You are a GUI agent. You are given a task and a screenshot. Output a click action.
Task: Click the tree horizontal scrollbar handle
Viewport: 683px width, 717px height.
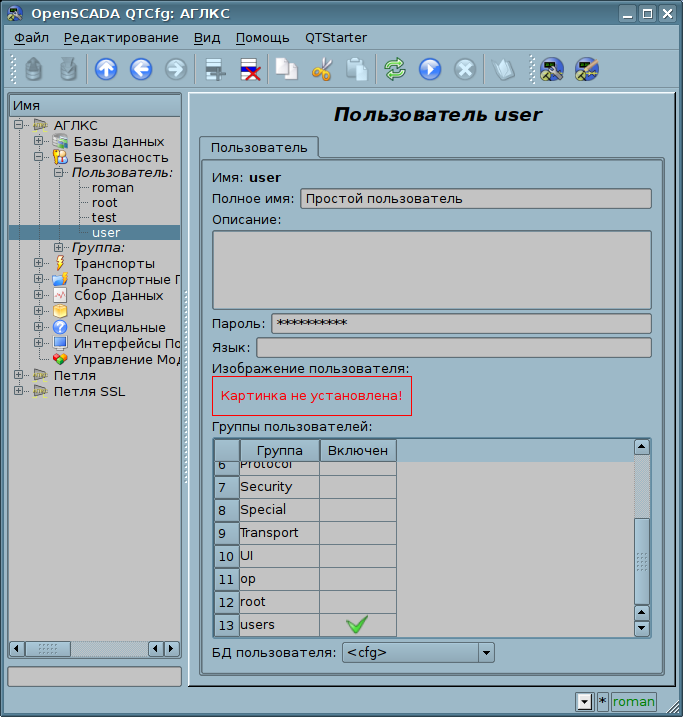(x=48, y=648)
